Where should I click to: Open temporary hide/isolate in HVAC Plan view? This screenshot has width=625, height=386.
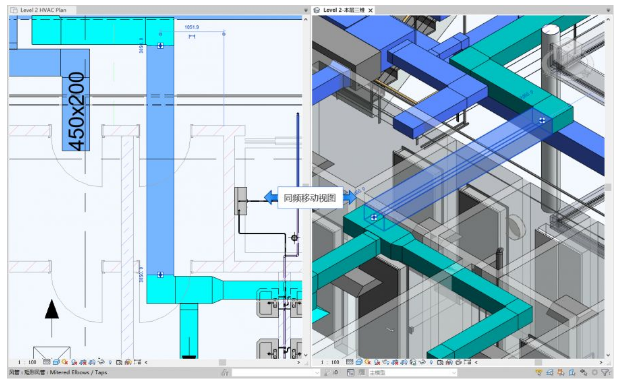[101, 362]
